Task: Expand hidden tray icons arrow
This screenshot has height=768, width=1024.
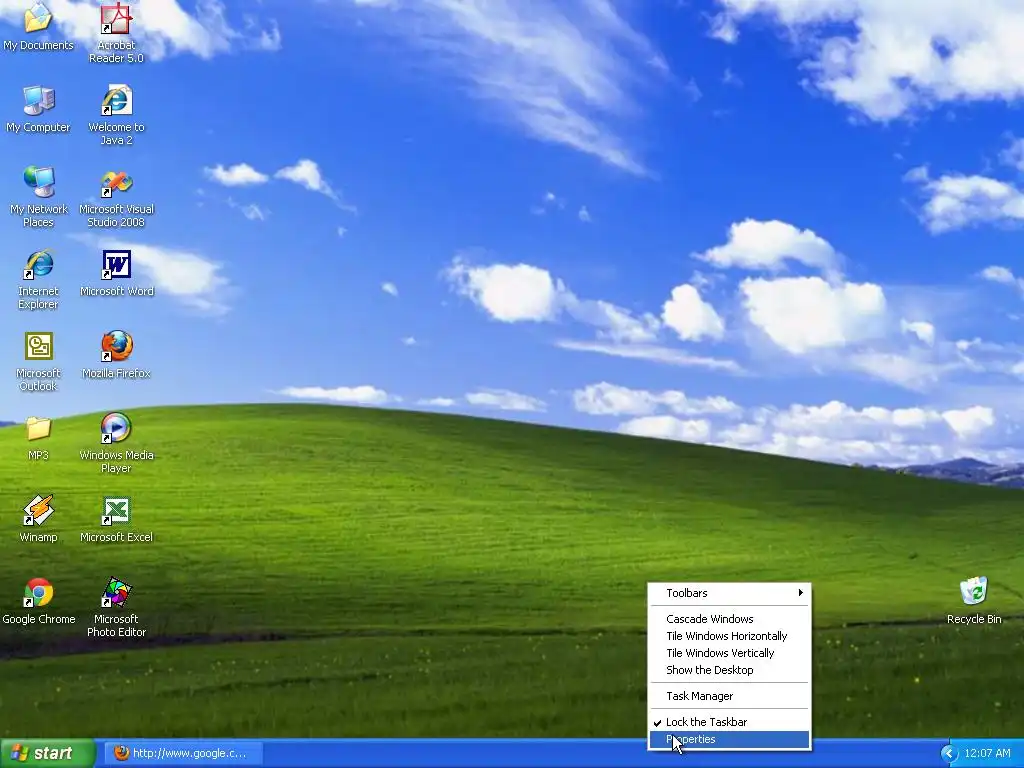Action: [948, 754]
